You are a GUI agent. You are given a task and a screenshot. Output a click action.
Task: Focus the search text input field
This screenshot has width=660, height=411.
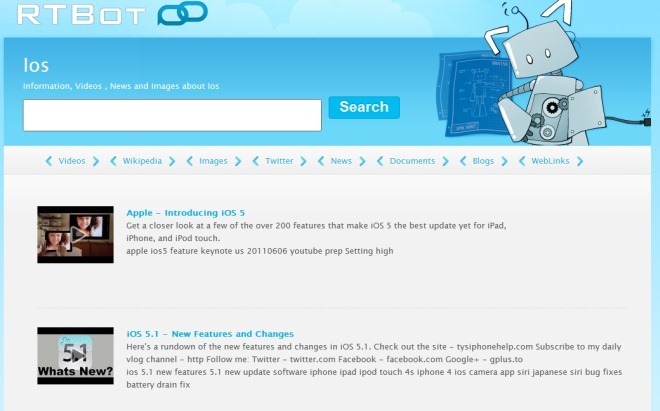[x=172, y=115]
